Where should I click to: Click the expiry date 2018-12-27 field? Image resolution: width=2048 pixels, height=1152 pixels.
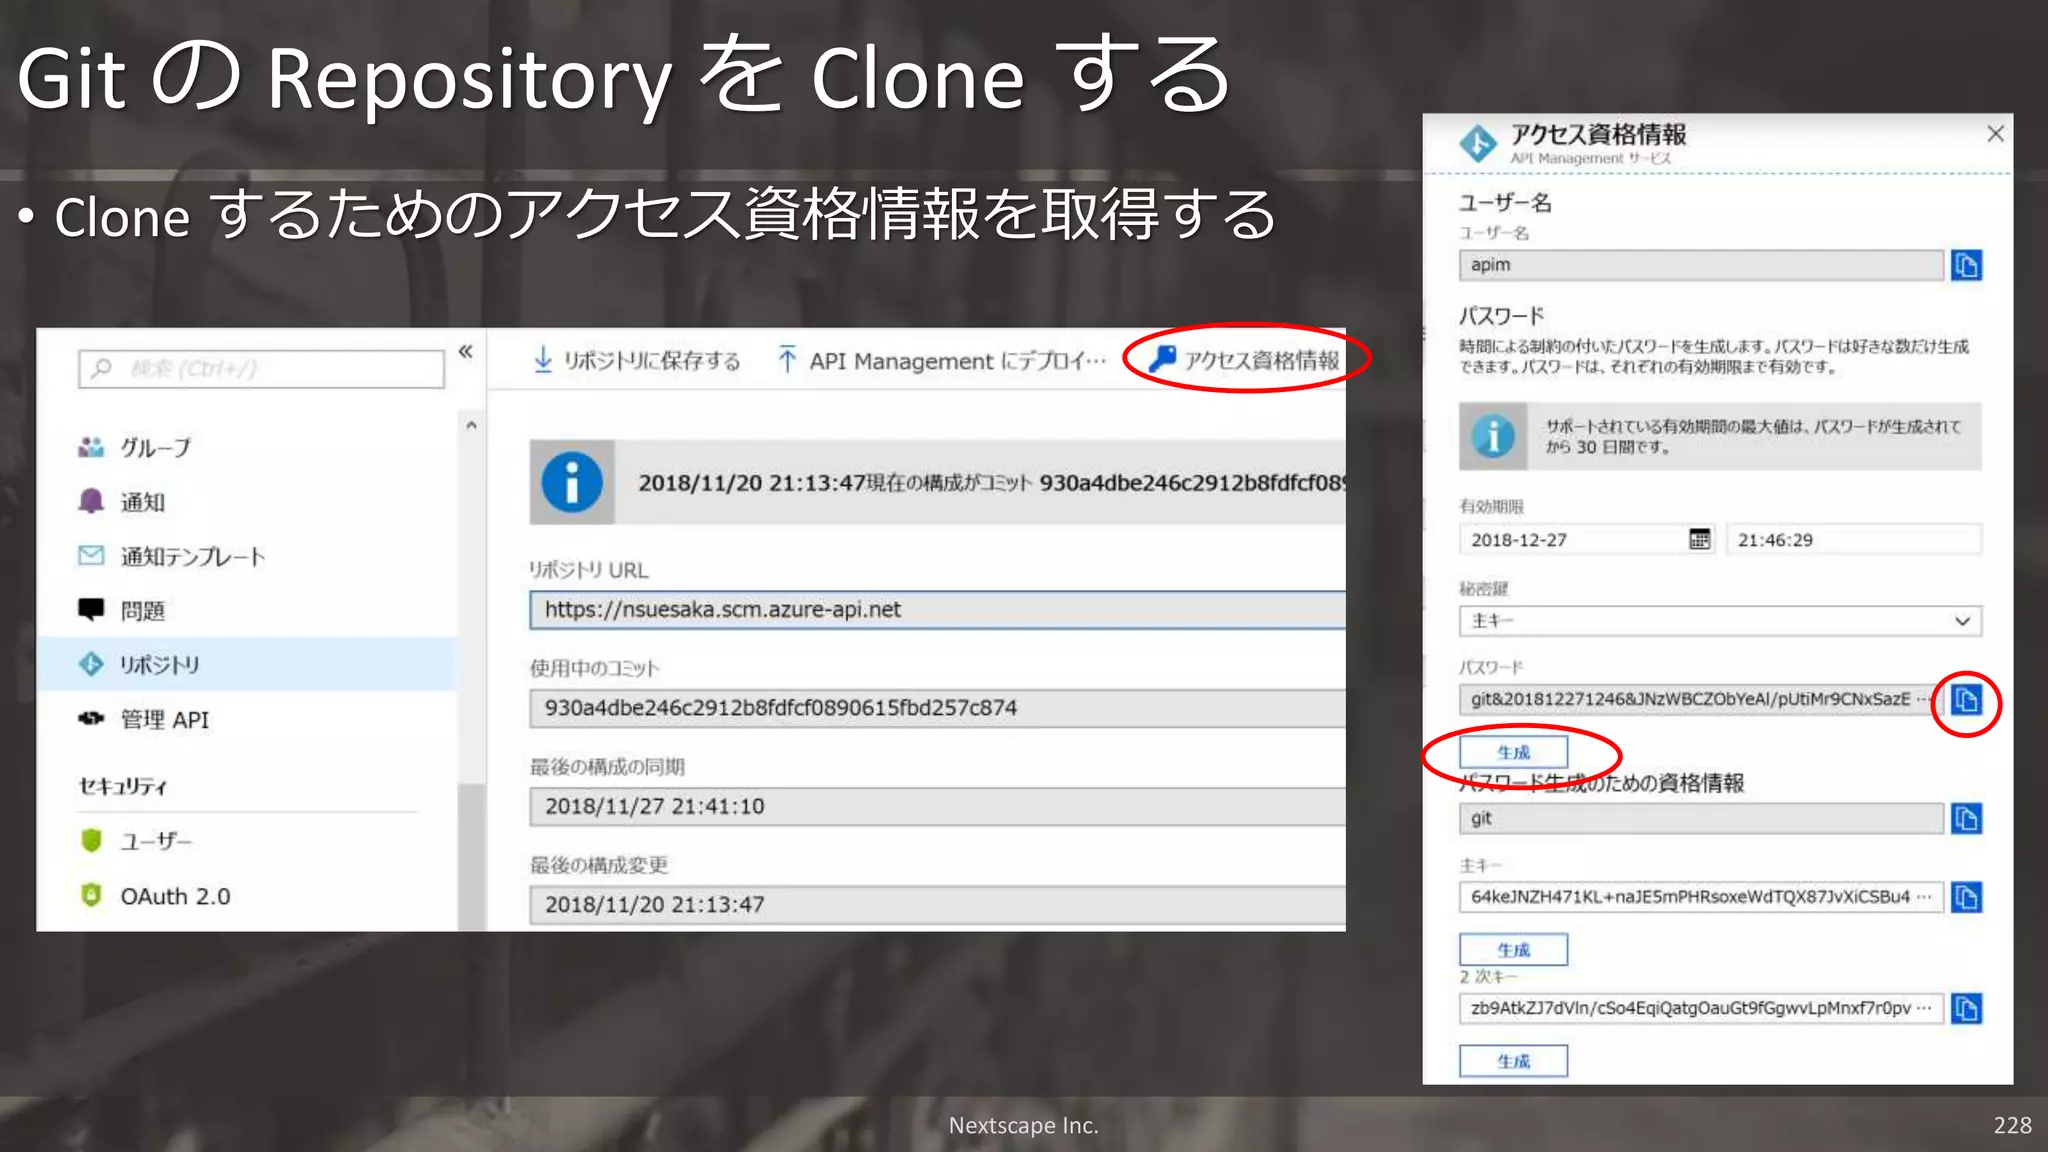tap(1586, 540)
